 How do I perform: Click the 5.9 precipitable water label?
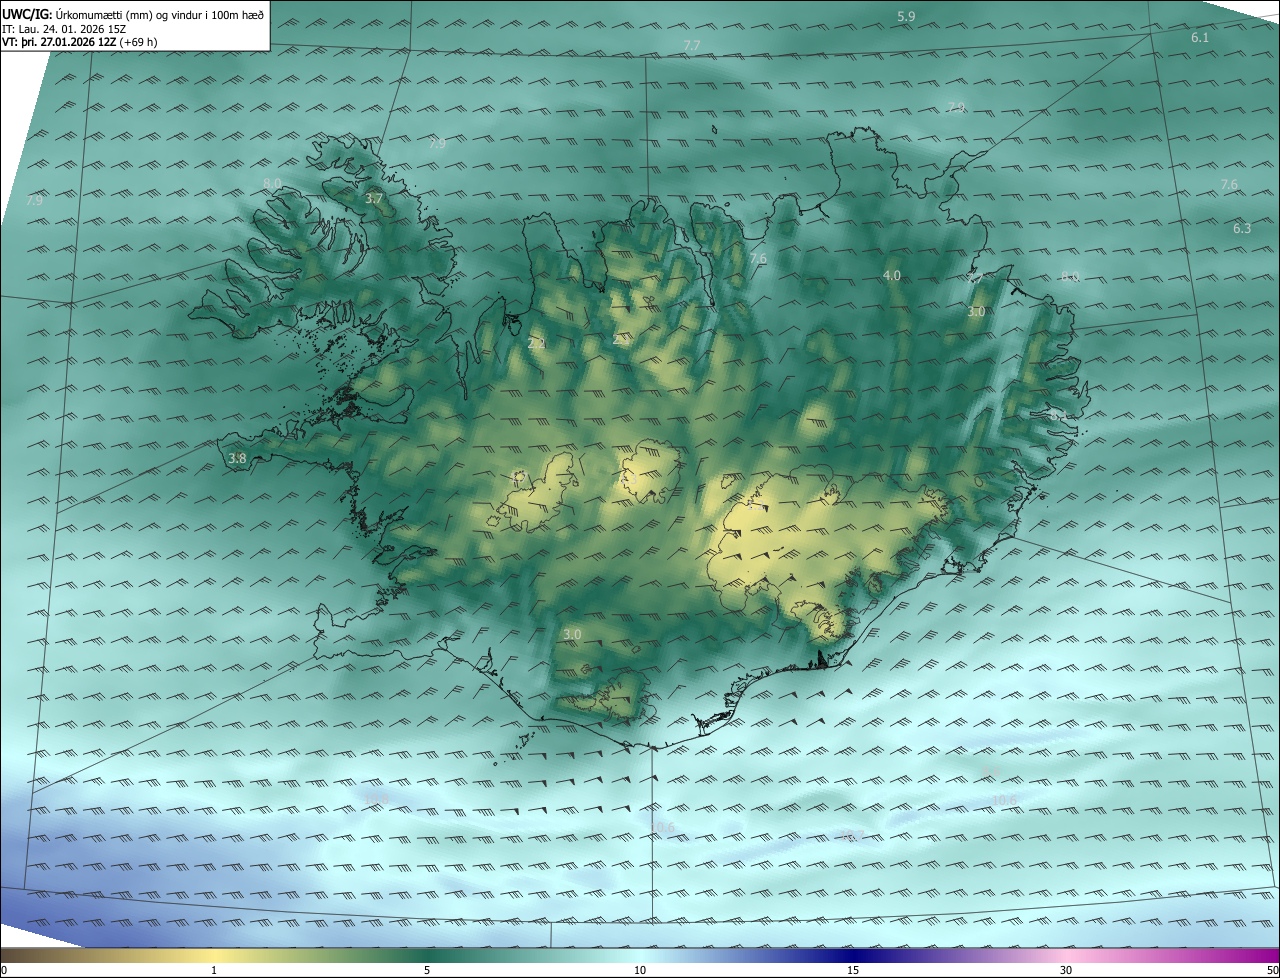(x=906, y=17)
